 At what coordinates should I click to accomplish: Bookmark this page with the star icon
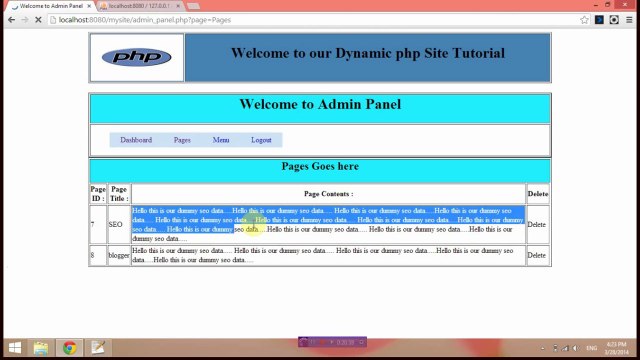click(584, 20)
